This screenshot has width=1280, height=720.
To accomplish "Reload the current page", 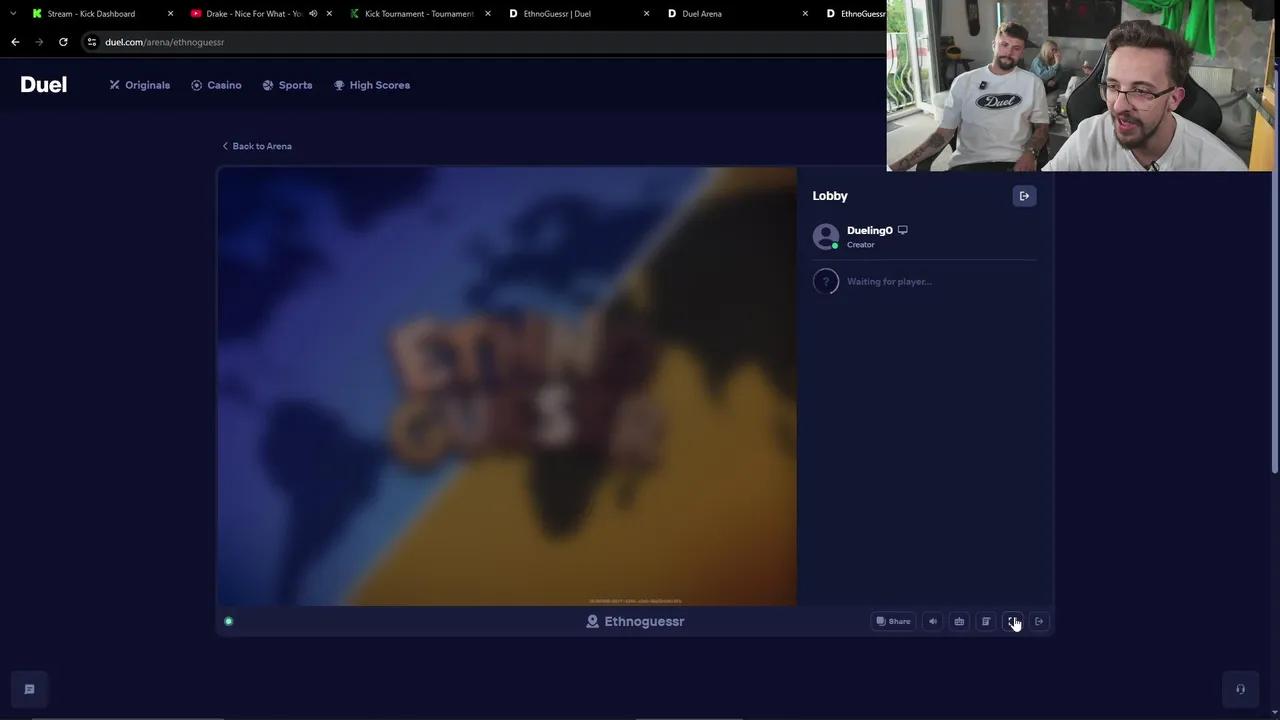I will point(63,42).
